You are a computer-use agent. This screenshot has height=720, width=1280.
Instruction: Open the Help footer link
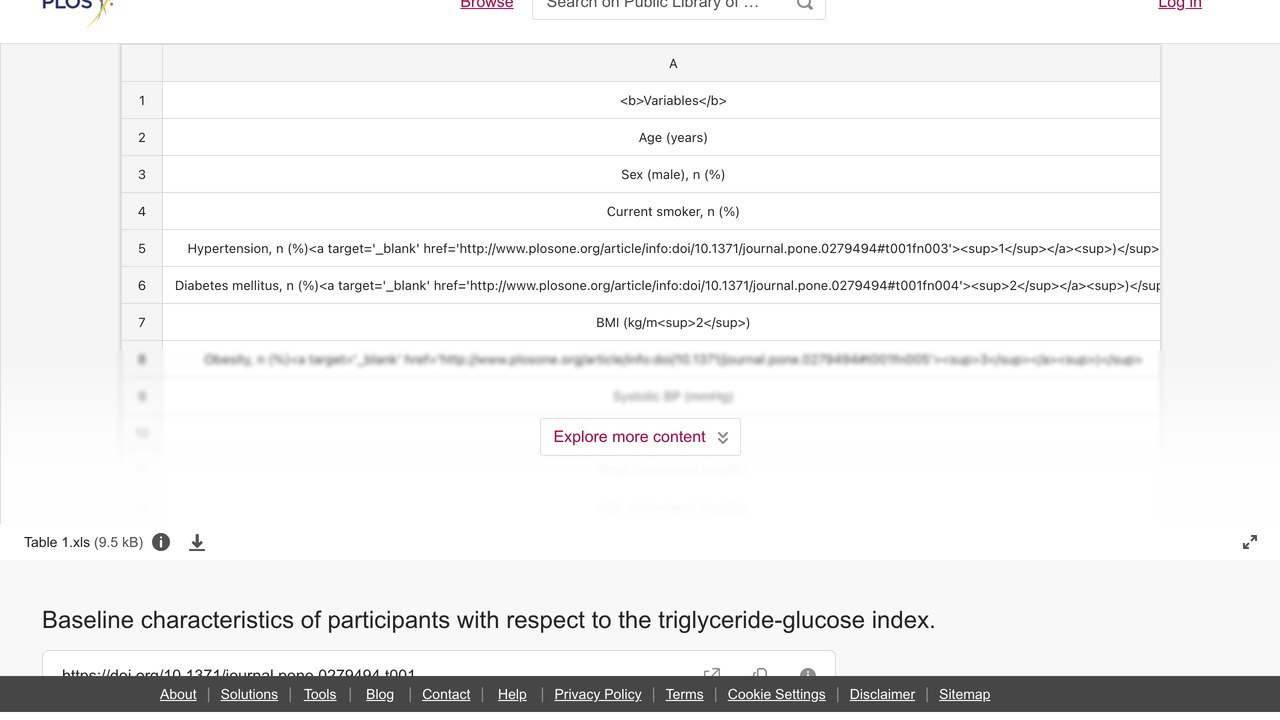point(512,694)
